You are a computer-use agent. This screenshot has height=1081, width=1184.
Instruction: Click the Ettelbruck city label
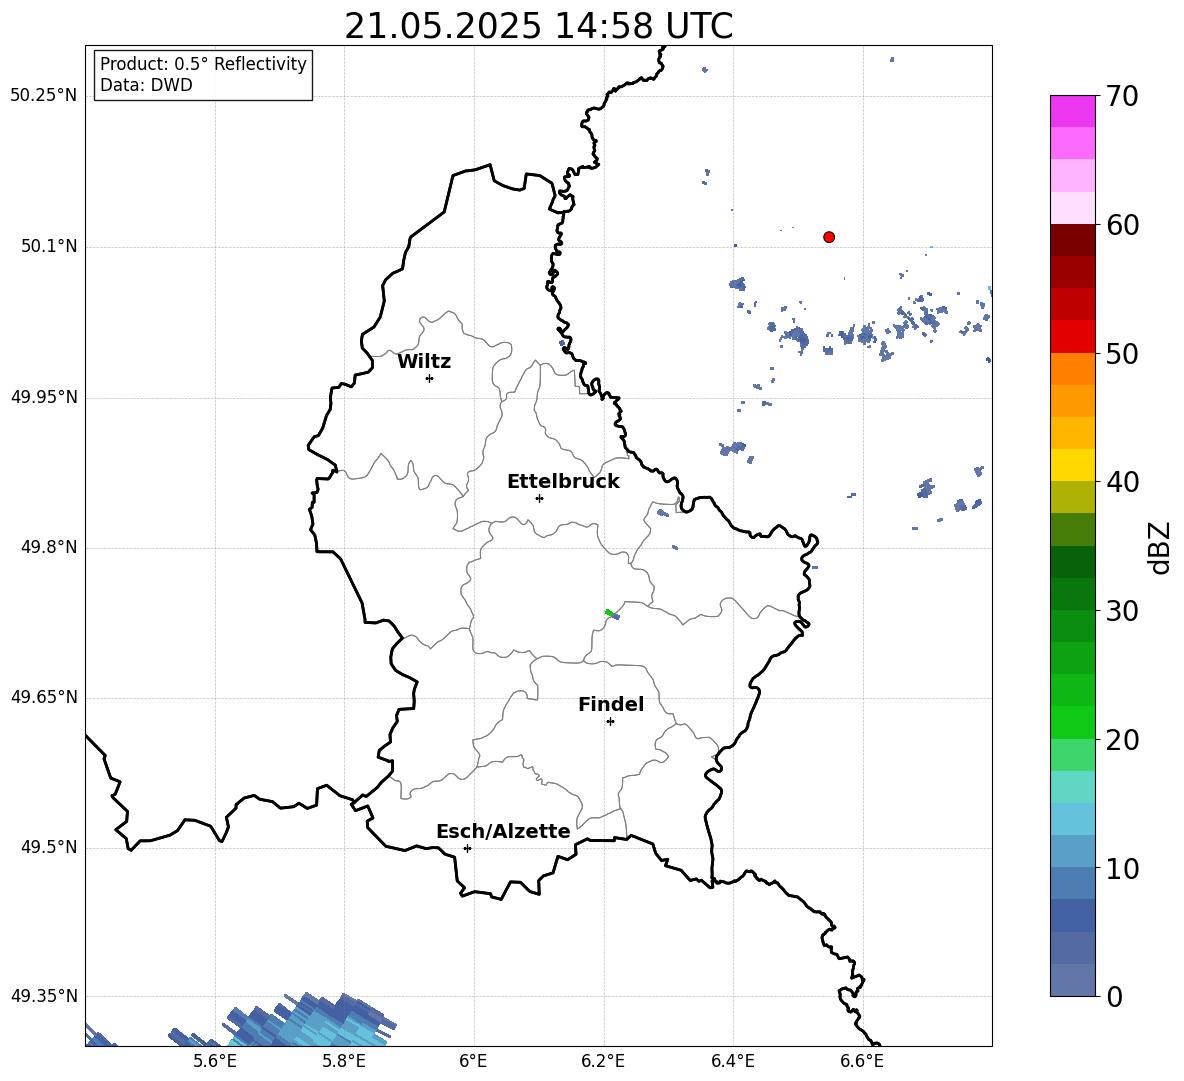tap(563, 482)
